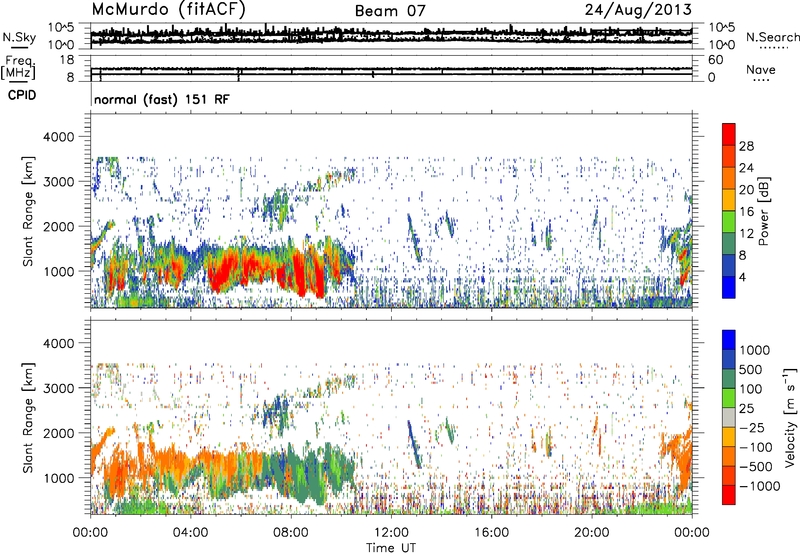Click the CPID row label
800x554 pixels.
(x=22, y=95)
